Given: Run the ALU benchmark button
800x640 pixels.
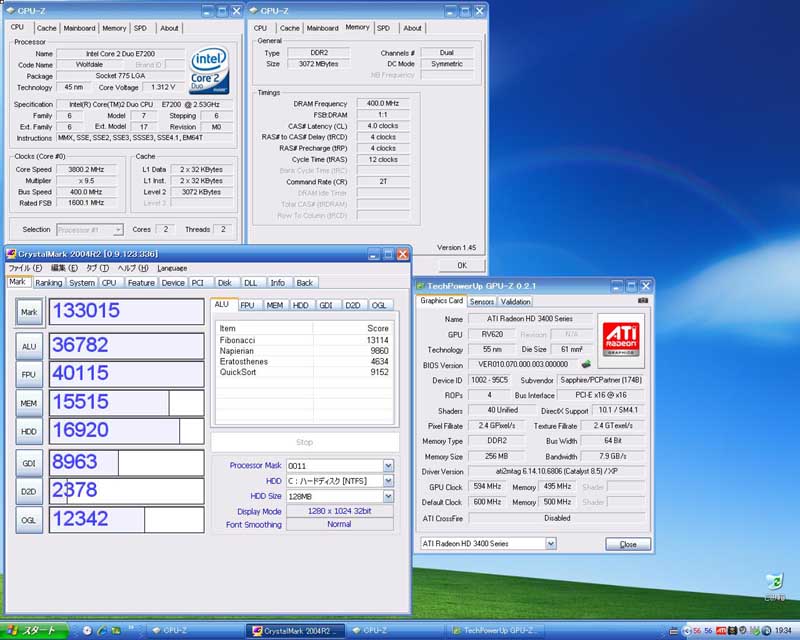Looking at the screenshot, I should coord(29,346).
